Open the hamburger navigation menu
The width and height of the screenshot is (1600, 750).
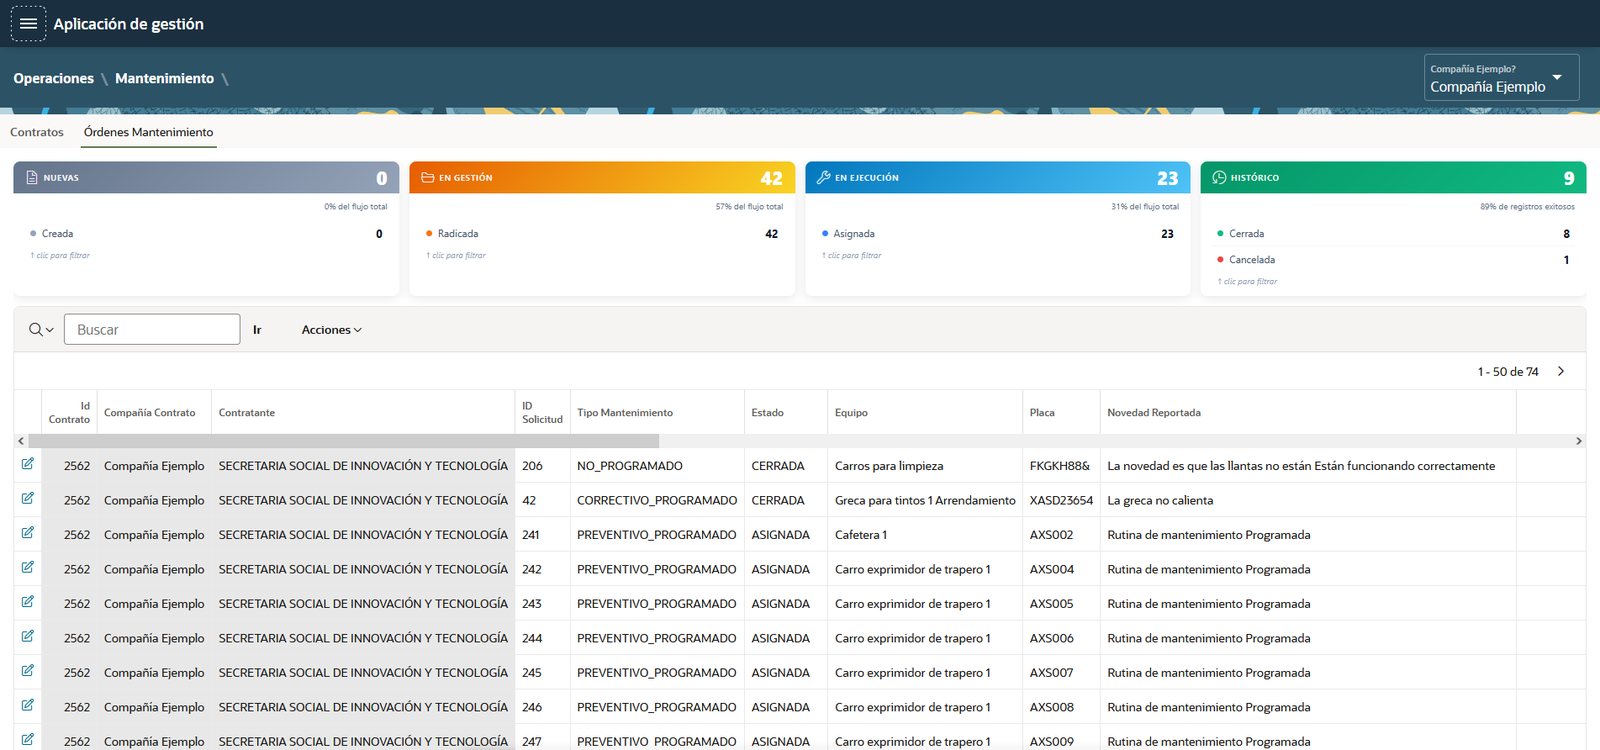(28, 24)
